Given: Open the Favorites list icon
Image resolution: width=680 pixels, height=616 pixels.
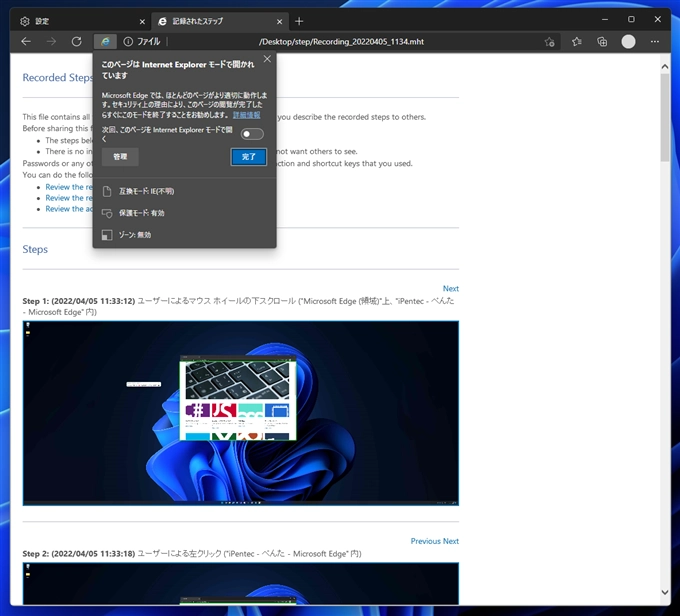Looking at the screenshot, I should click(576, 42).
